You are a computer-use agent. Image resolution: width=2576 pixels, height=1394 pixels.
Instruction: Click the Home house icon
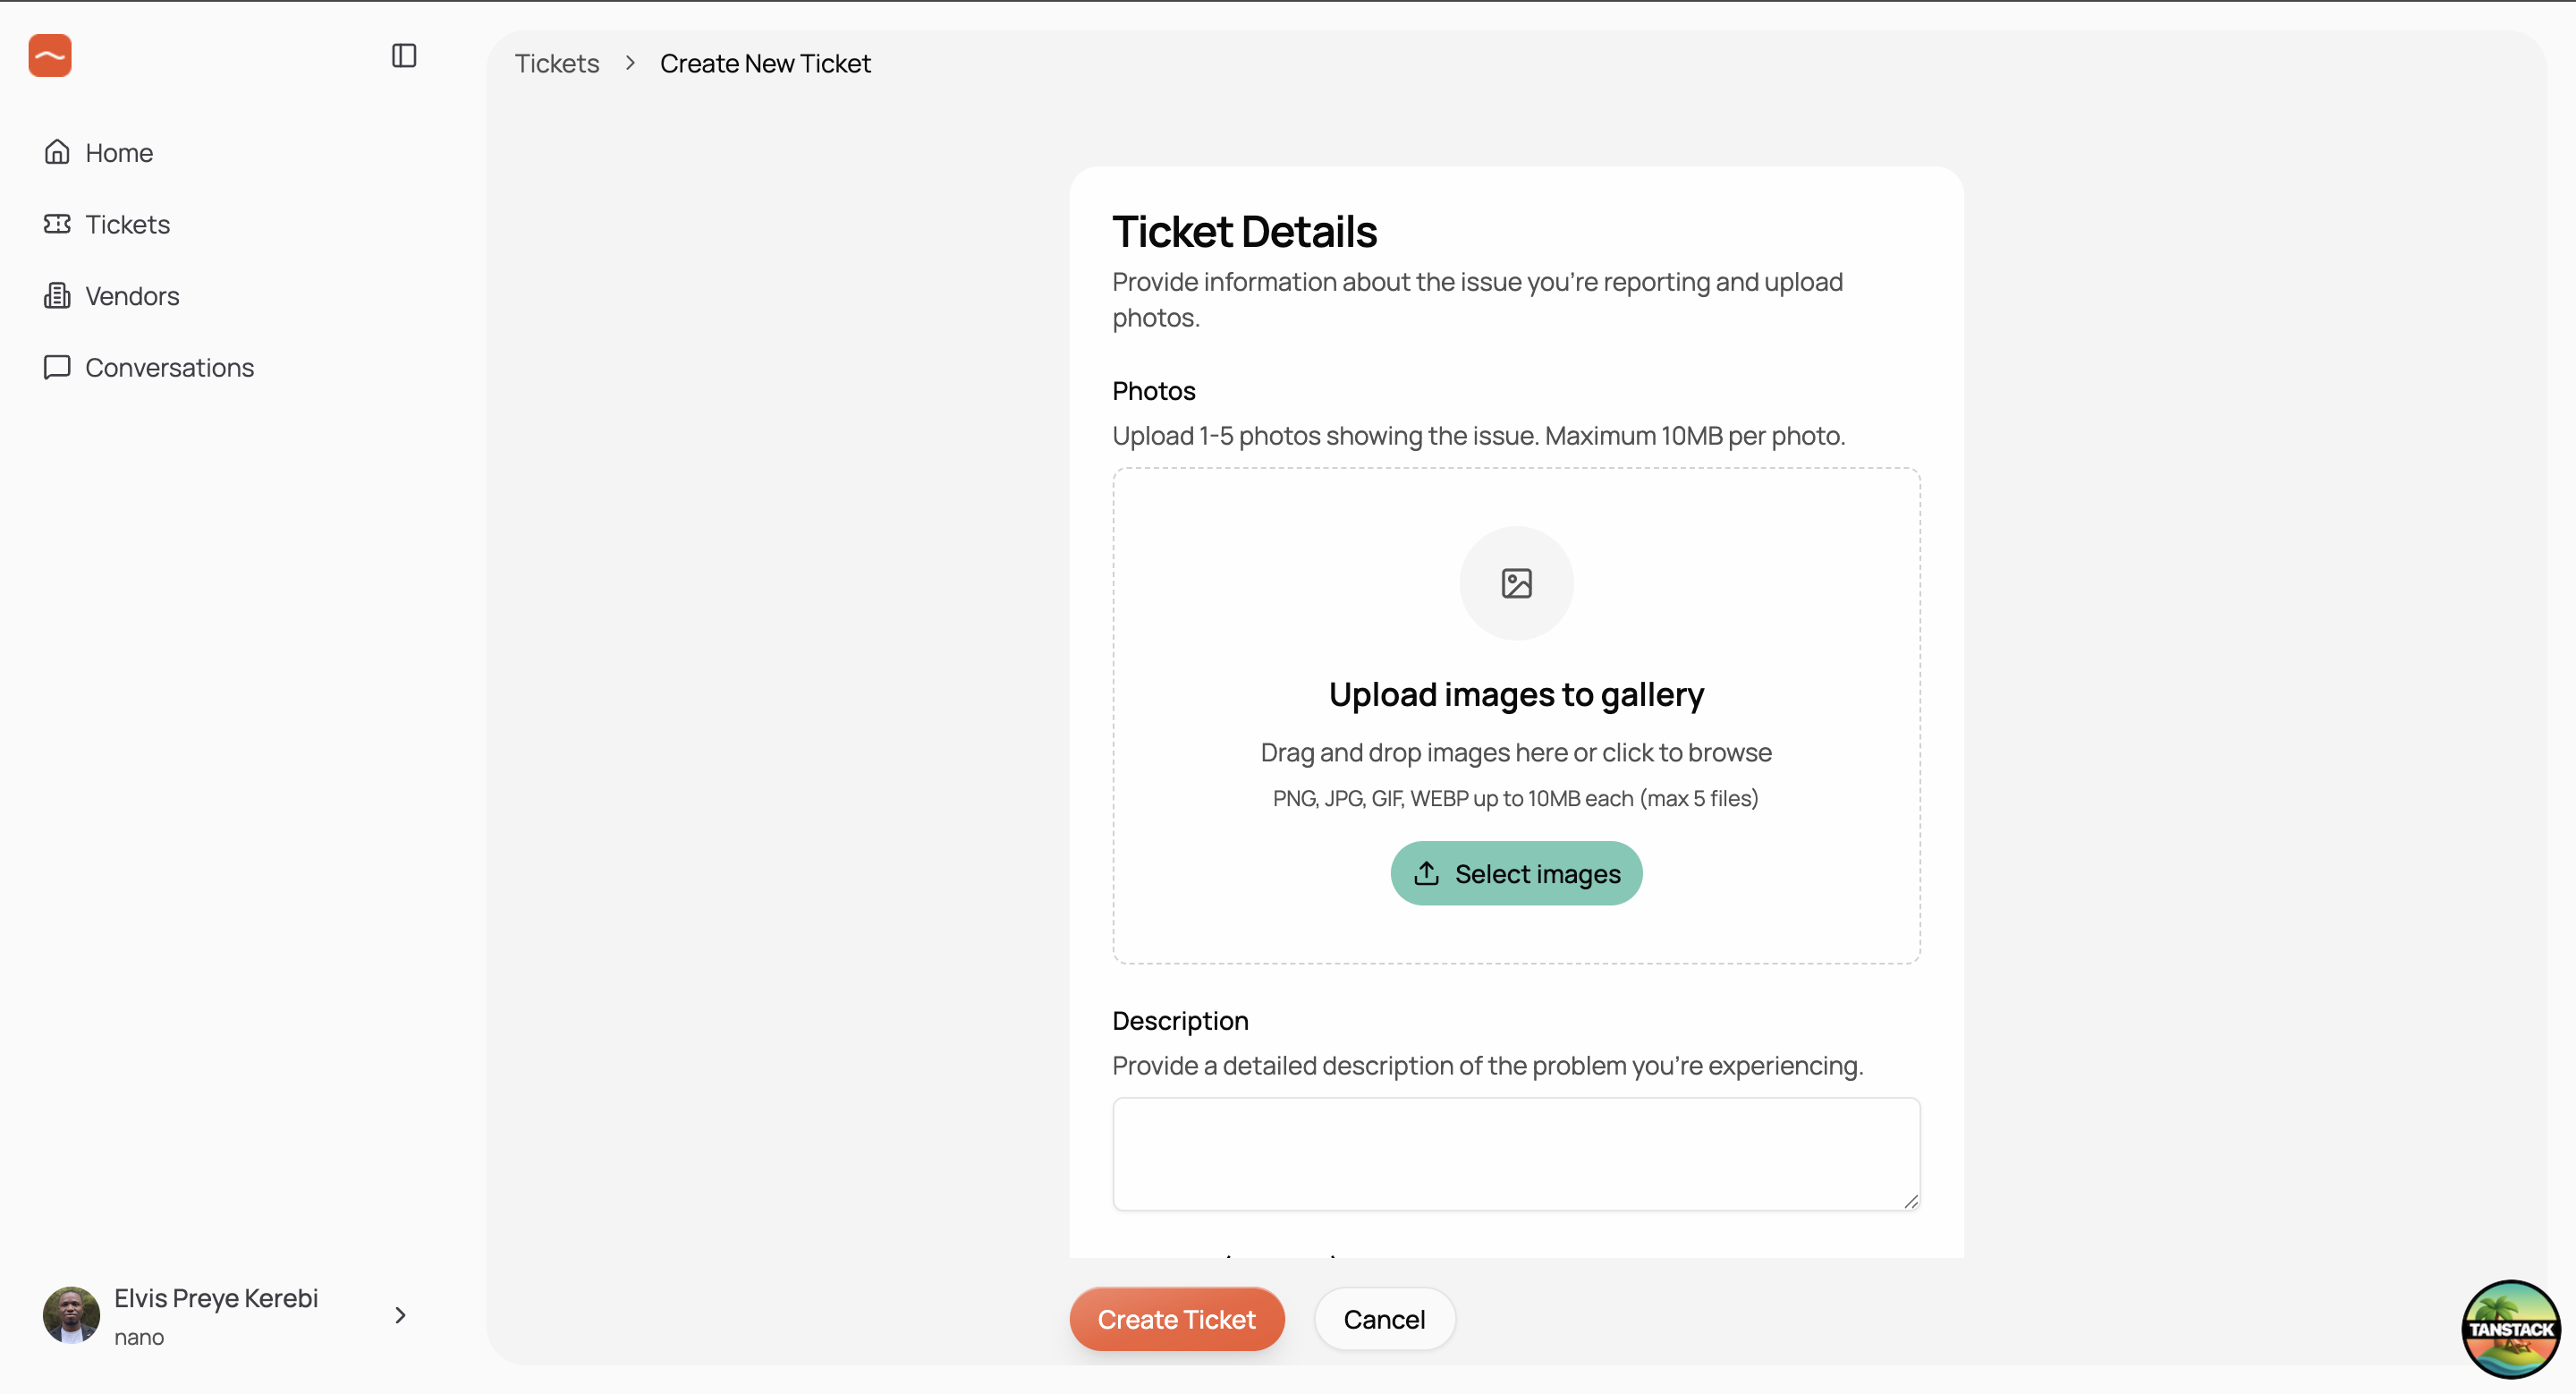[57, 152]
